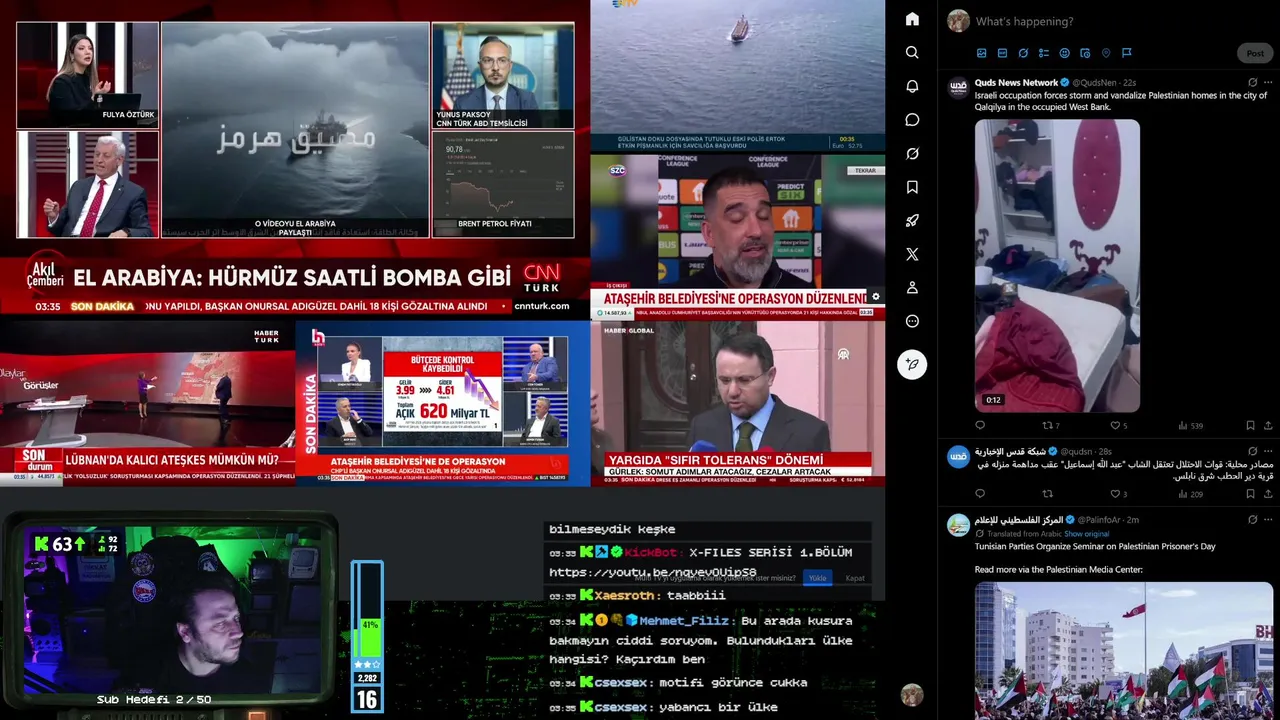Add a GIF from composer toolbar
1280x720 pixels.
[x=1002, y=53]
